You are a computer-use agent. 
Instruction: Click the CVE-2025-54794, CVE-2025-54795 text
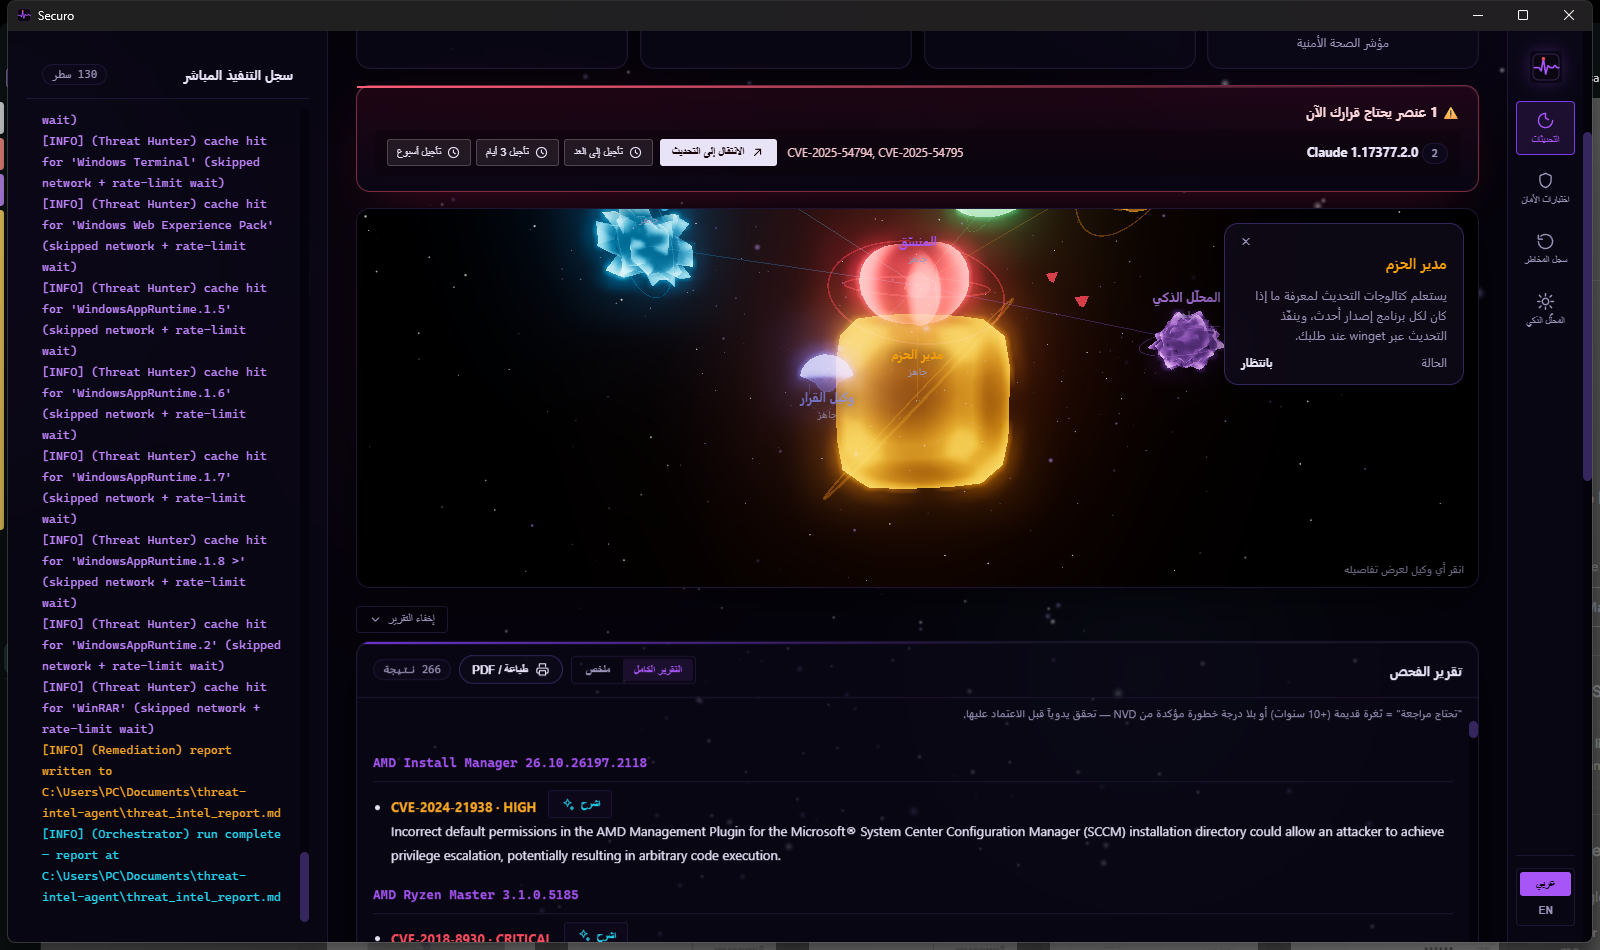(x=875, y=153)
